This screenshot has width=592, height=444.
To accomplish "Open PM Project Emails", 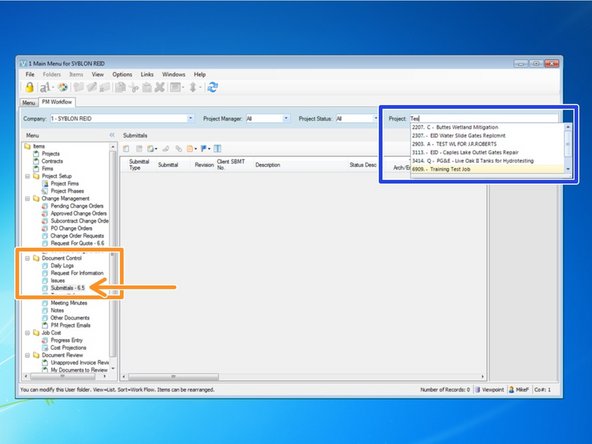I will pos(70,325).
